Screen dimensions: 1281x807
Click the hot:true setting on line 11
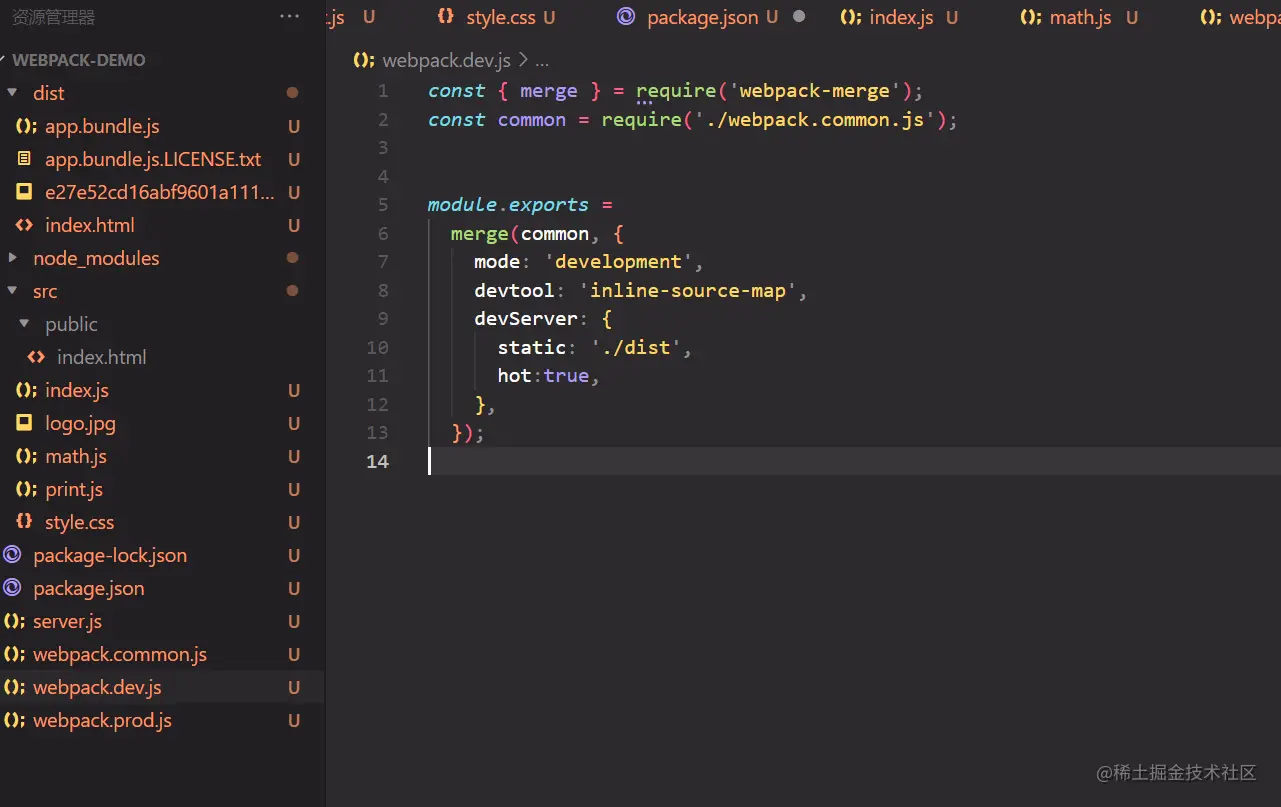pos(543,377)
